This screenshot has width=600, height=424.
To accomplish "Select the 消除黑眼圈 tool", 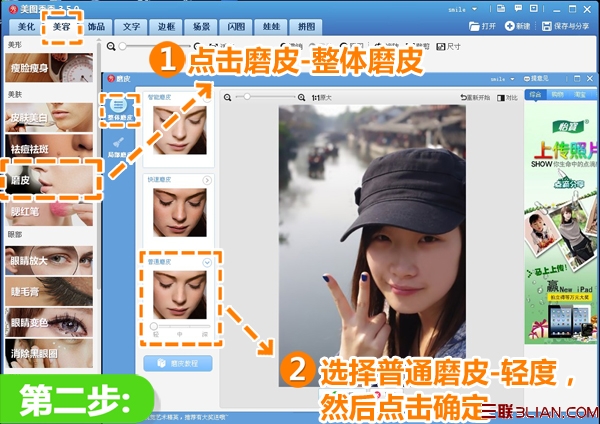I will tap(49, 353).
